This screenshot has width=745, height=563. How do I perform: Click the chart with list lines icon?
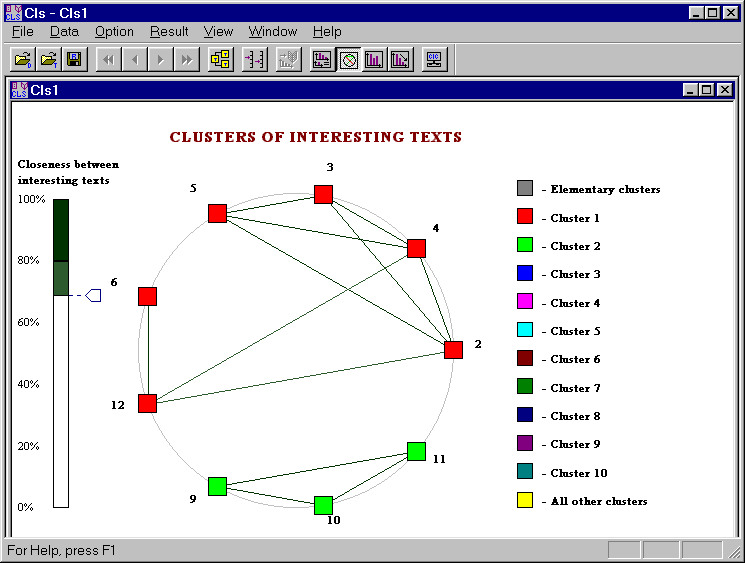[323, 59]
